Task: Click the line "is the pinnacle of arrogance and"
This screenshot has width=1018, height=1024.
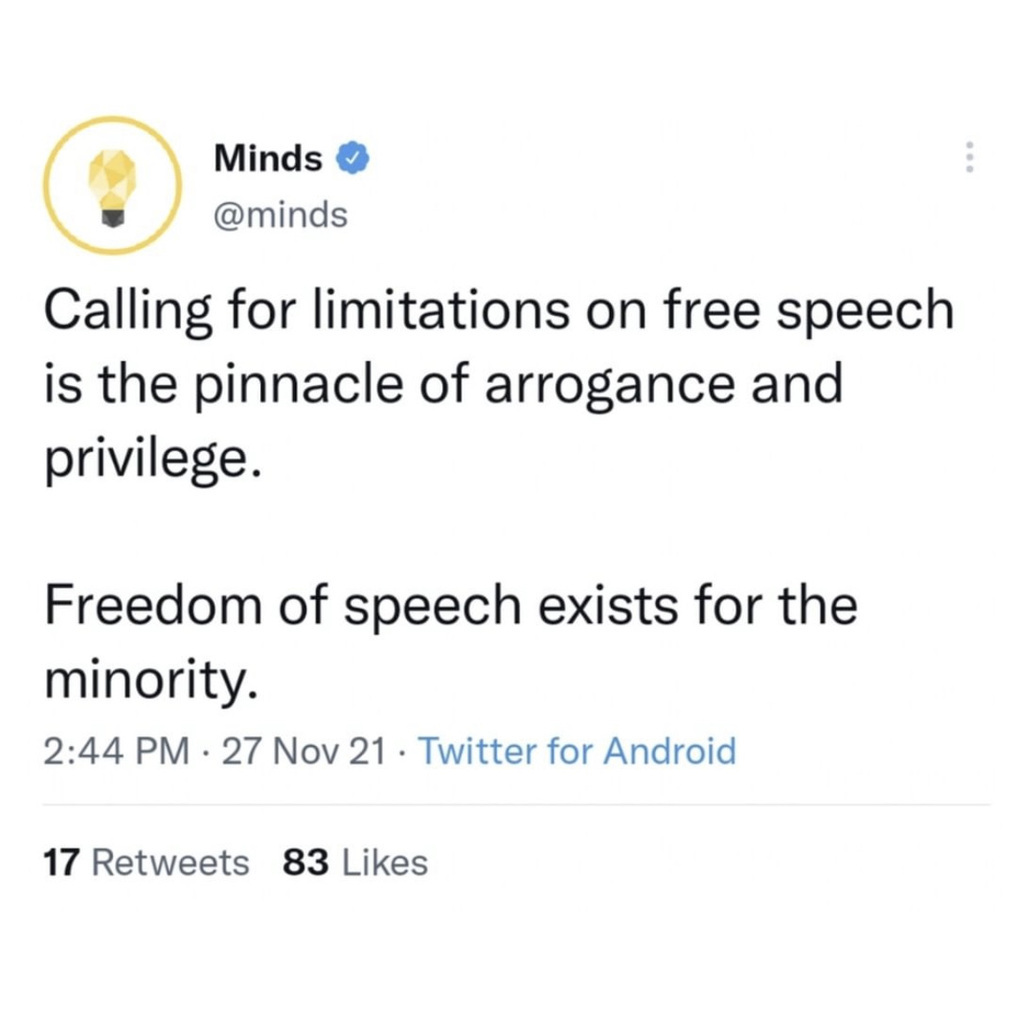Action: click(443, 386)
